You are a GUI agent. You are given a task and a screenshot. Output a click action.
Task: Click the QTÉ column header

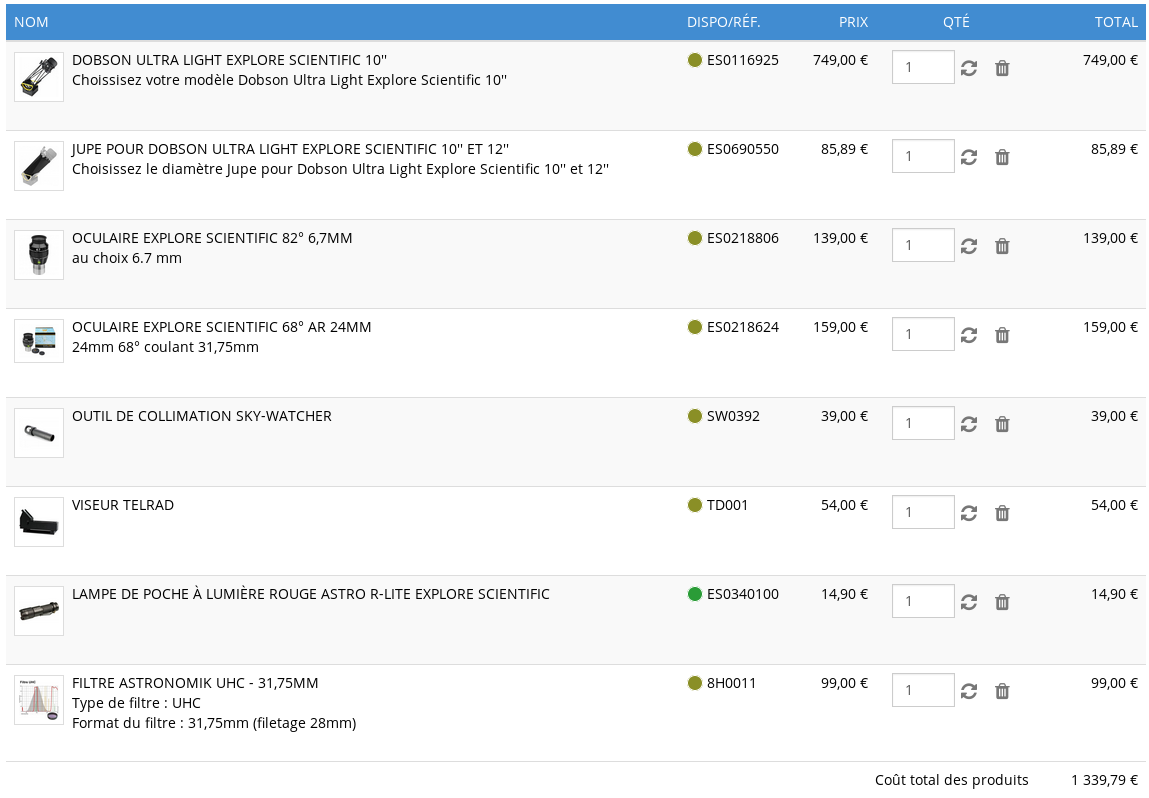click(x=956, y=22)
